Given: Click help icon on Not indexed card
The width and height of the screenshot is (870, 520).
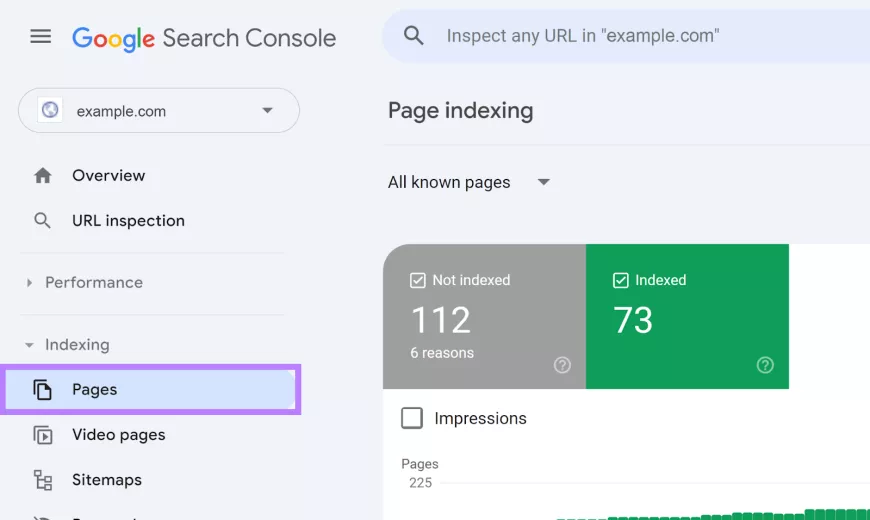Looking at the screenshot, I should pos(562,365).
